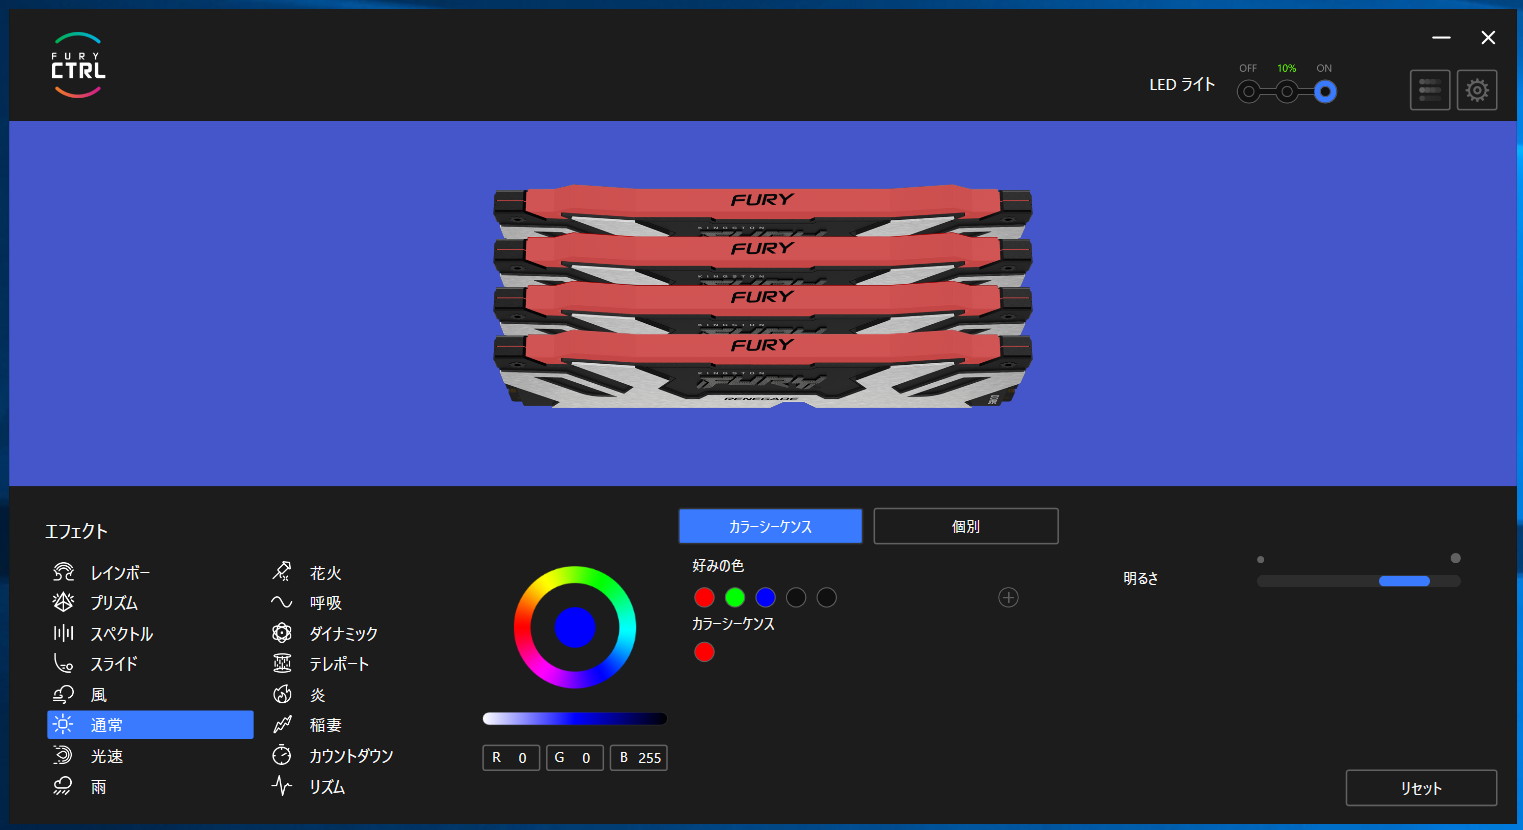Choose the 炎 flame effect icon
This screenshot has height=830, width=1523.
282,694
